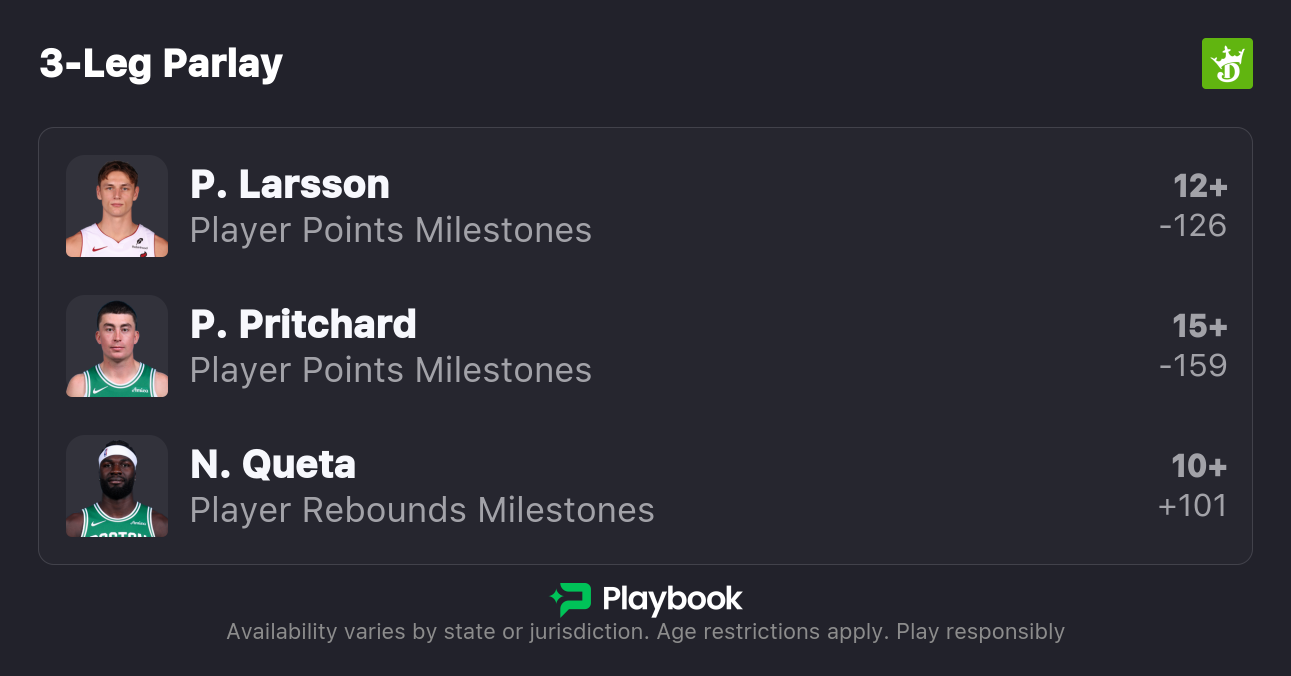1291x676 pixels.
Task: Click Player Rebounds Milestones label
Action: pyautogui.click(x=422, y=510)
